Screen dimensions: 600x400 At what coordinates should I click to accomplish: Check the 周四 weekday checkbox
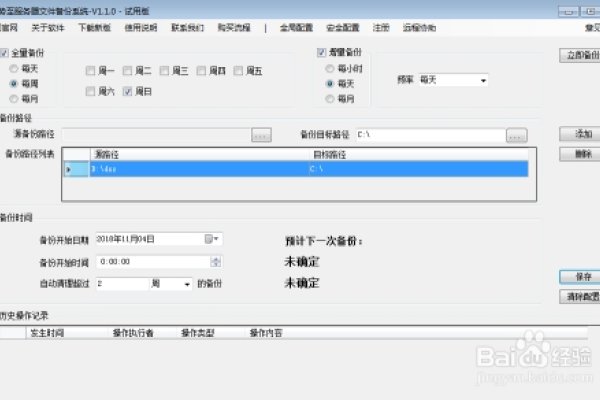pyautogui.click(x=201, y=71)
